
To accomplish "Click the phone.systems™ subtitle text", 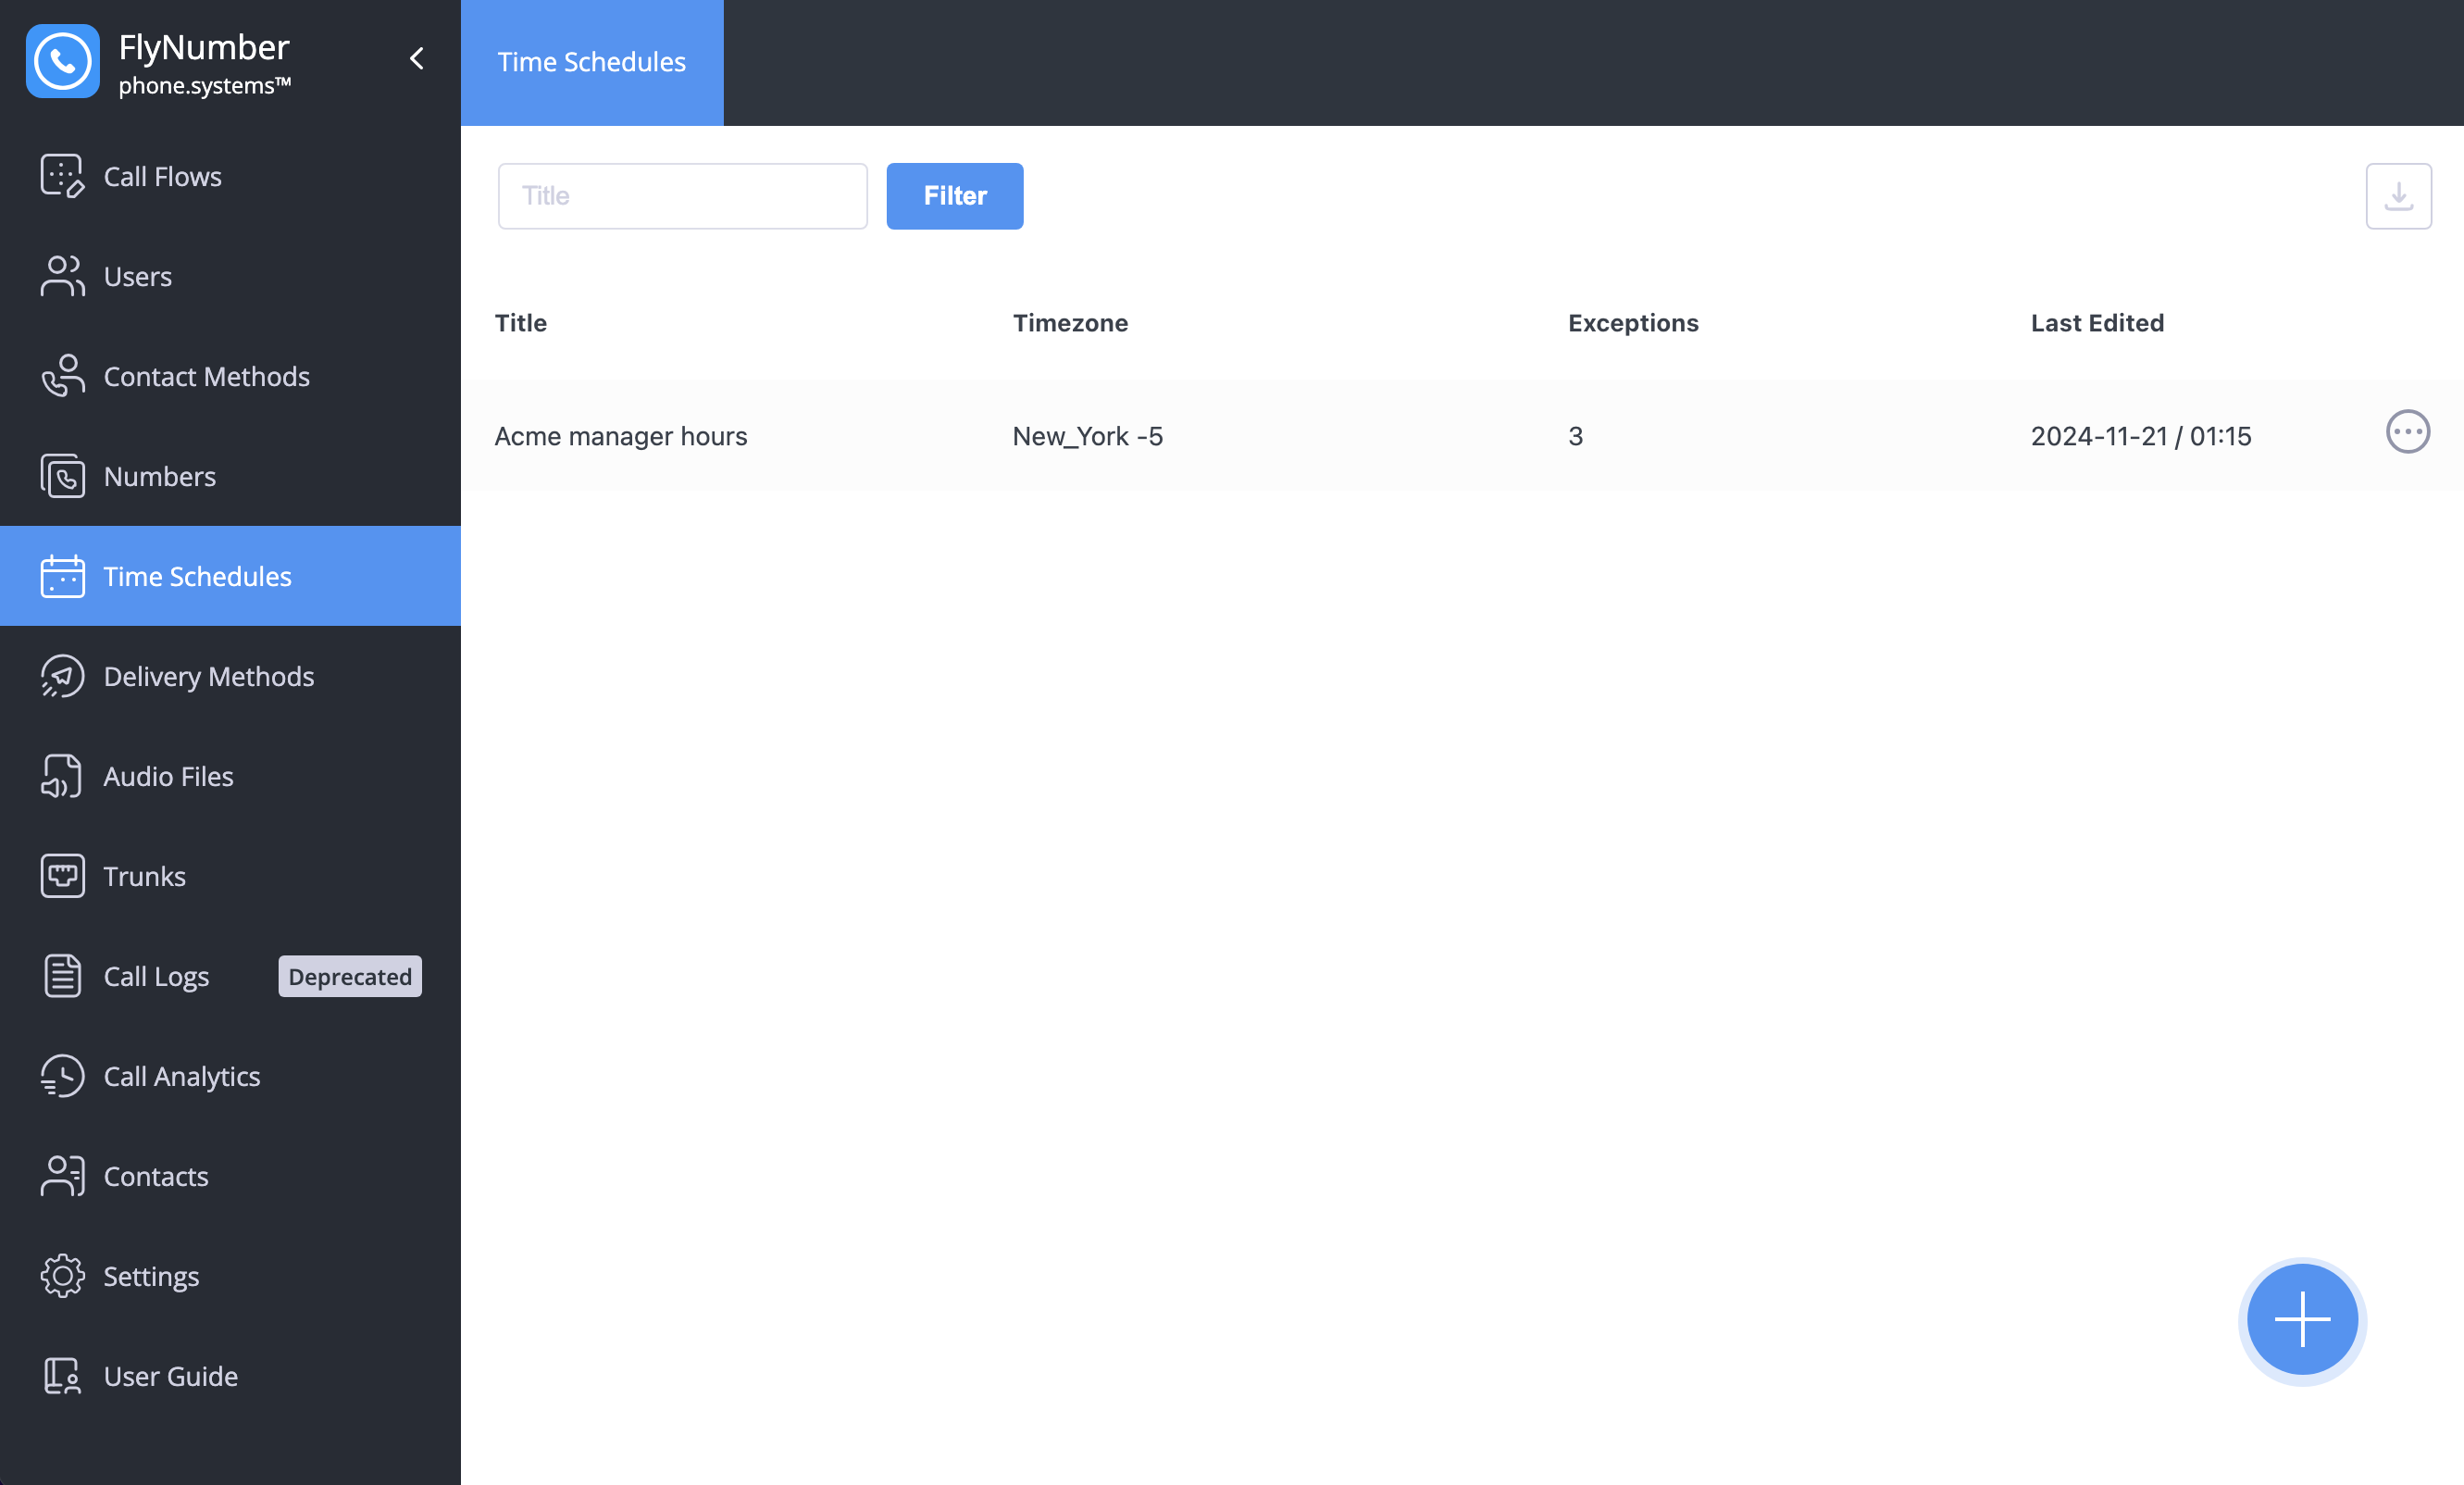I will pyautogui.click(x=205, y=86).
